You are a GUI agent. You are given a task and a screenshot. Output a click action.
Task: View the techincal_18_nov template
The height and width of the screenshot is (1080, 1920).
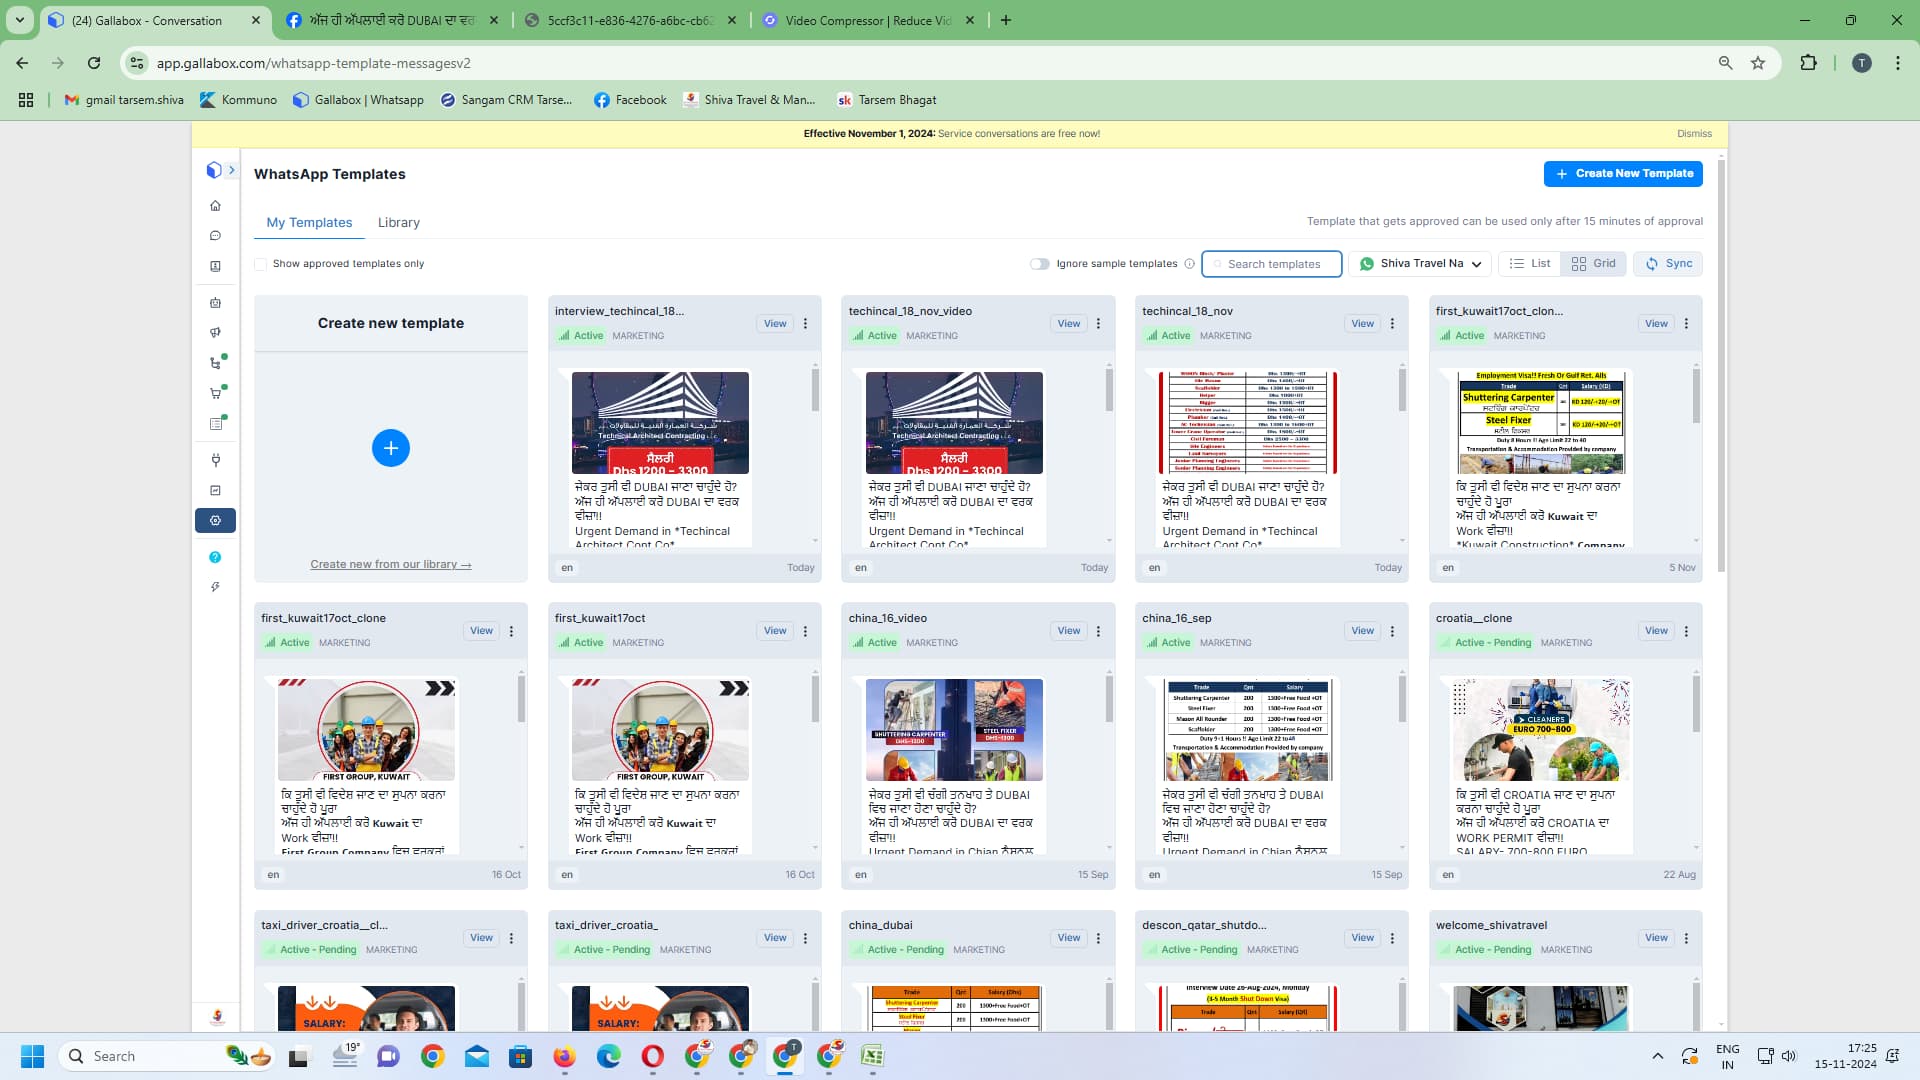coord(1362,324)
